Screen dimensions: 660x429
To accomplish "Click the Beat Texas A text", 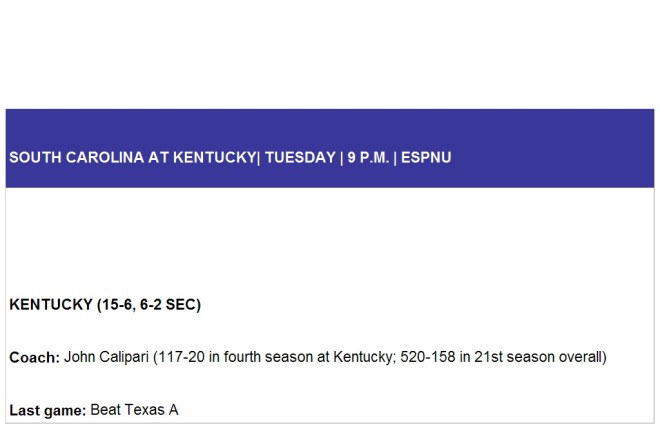I will [x=134, y=410].
